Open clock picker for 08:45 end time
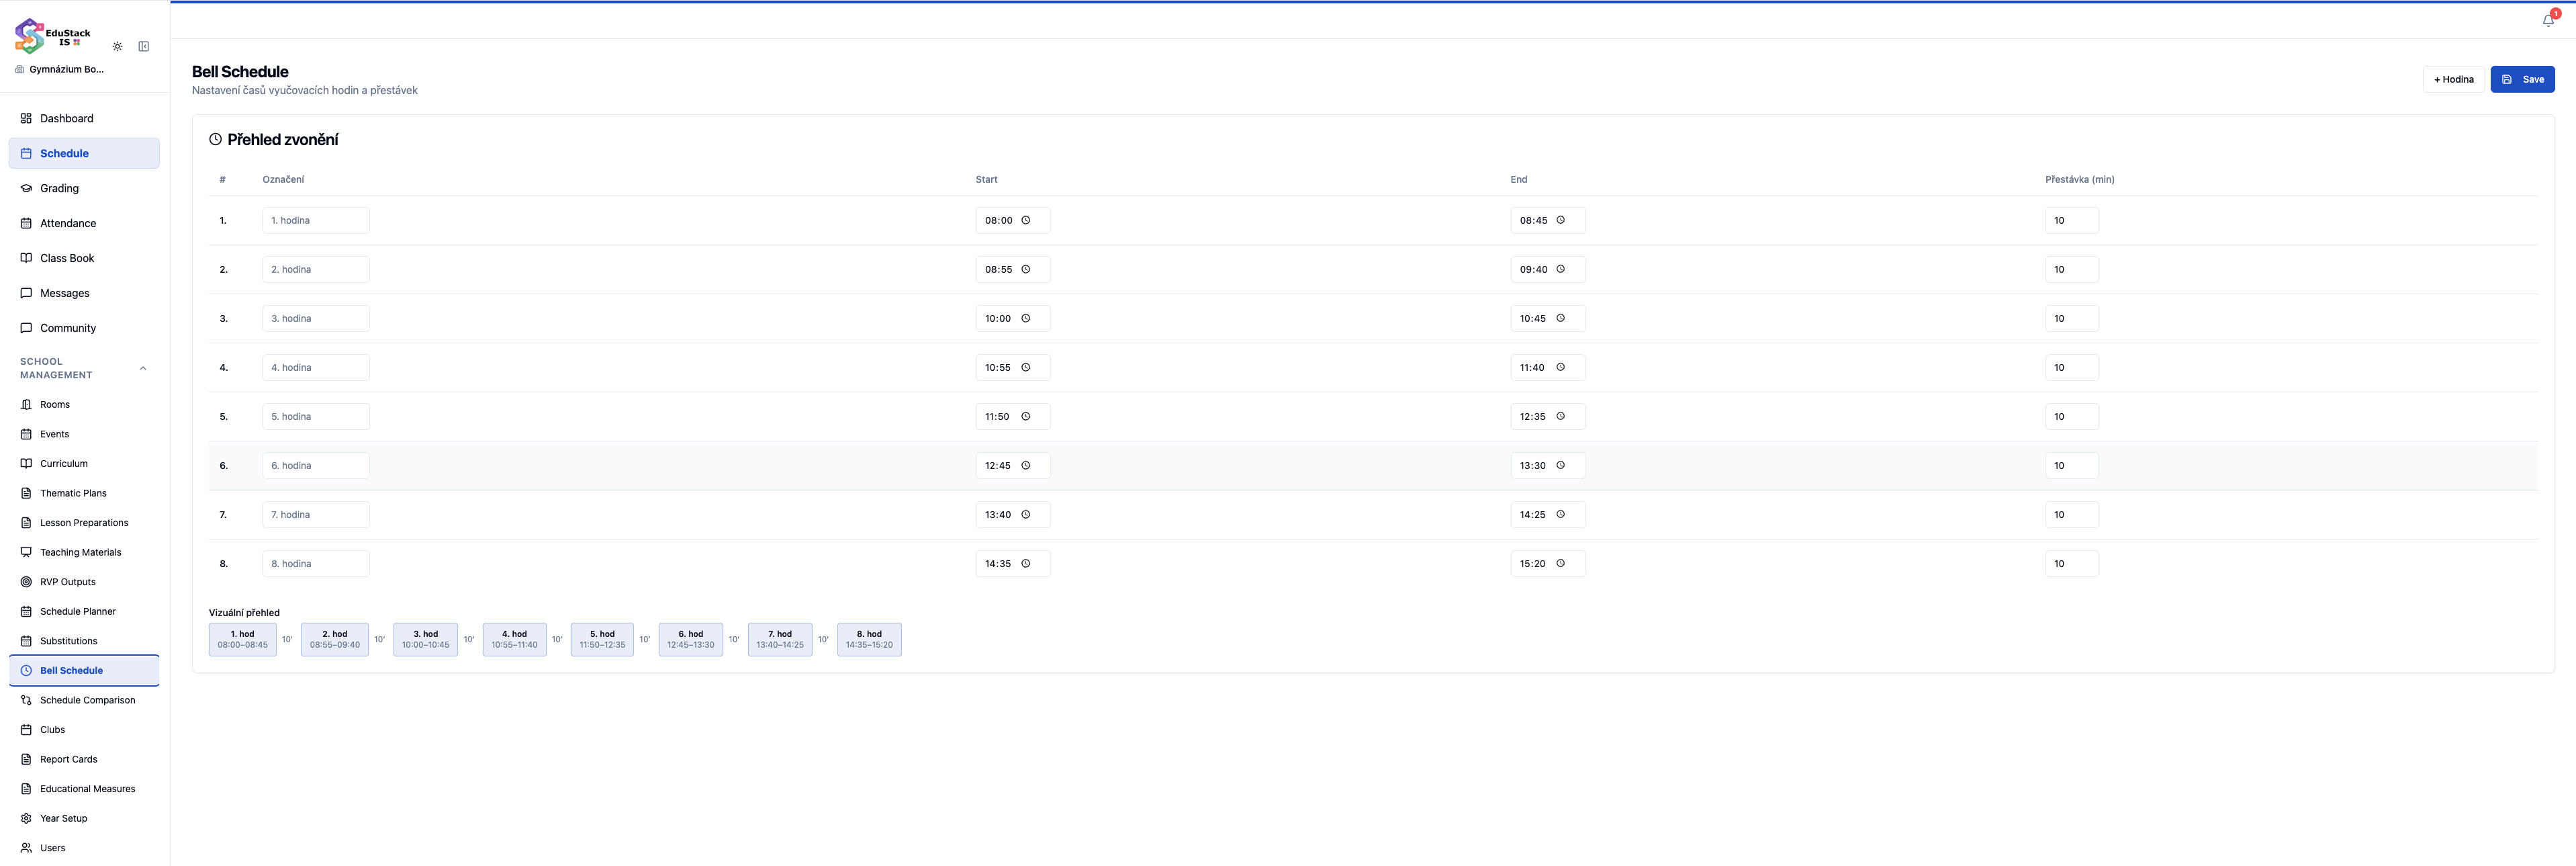The width and height of the screenshot is (2576, 866). click(x=1560, y=220)
